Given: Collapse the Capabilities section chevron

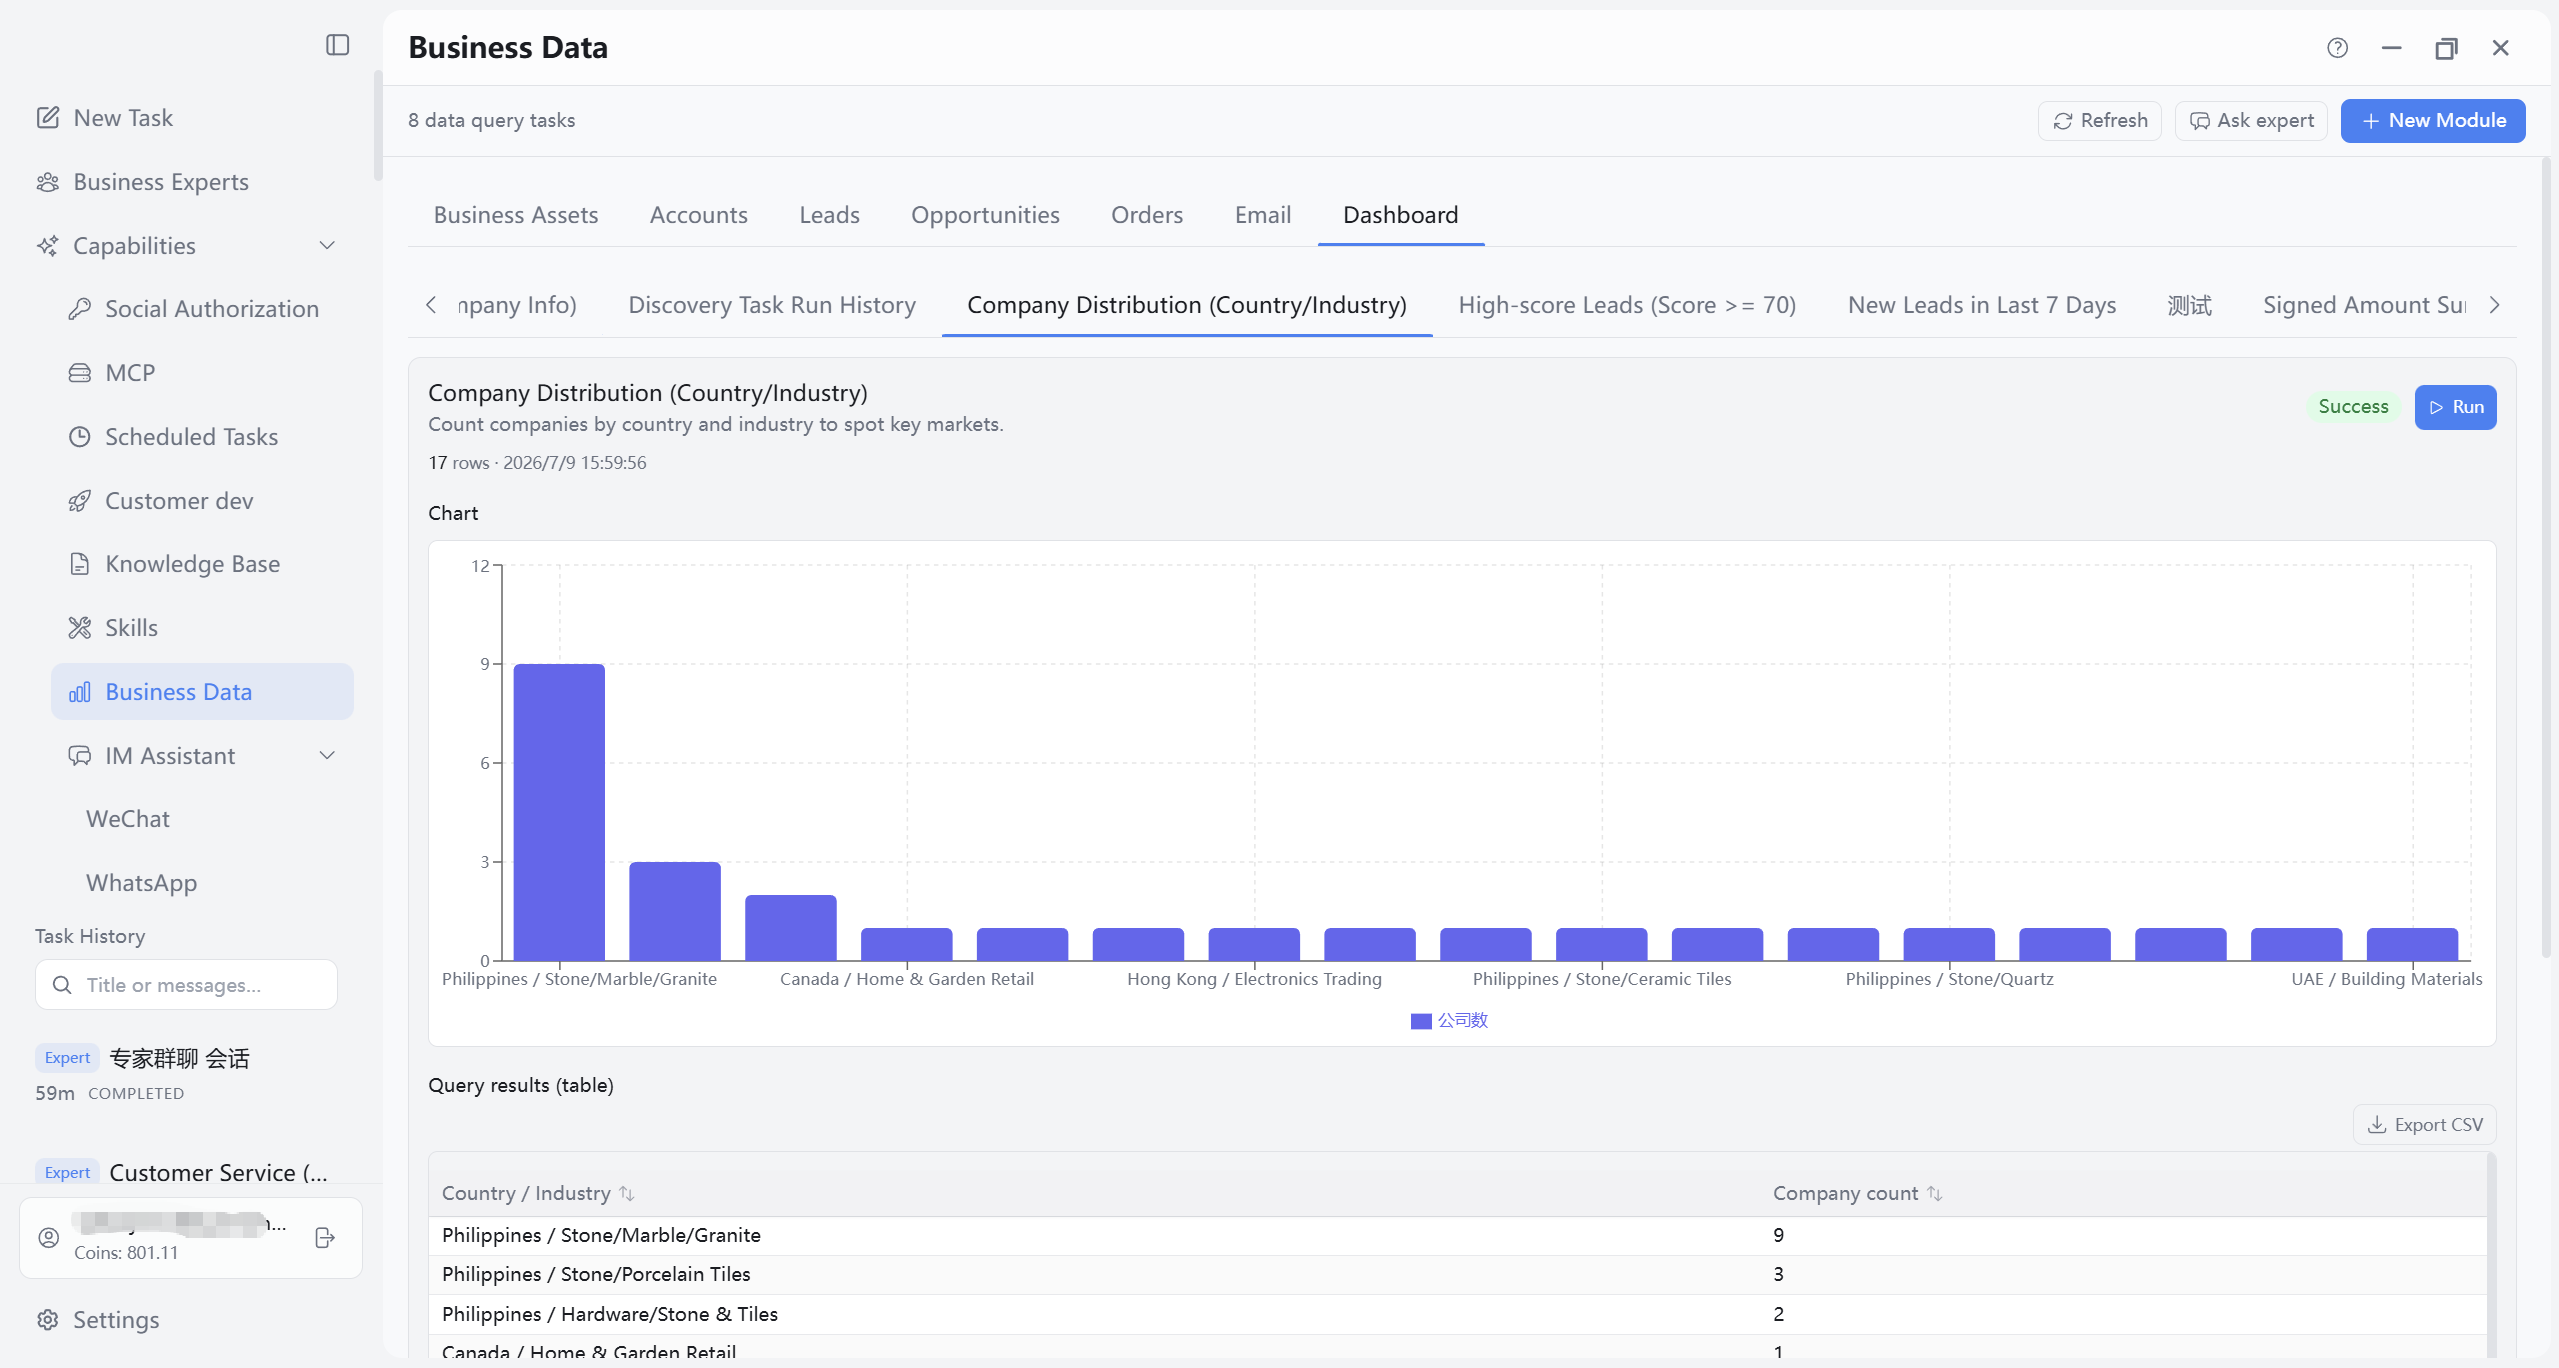Looking at the screenshot, I should 327,246.
